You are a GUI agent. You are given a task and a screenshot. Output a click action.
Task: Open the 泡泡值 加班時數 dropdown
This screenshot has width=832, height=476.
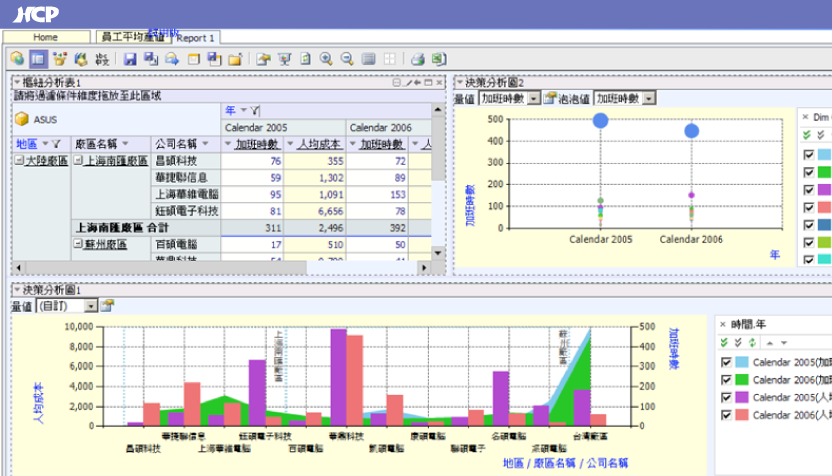coord(649,98)
